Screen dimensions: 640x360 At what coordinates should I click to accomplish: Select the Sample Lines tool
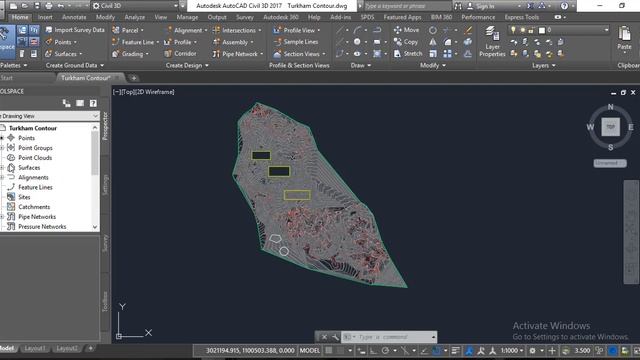(x=296, y=42)
